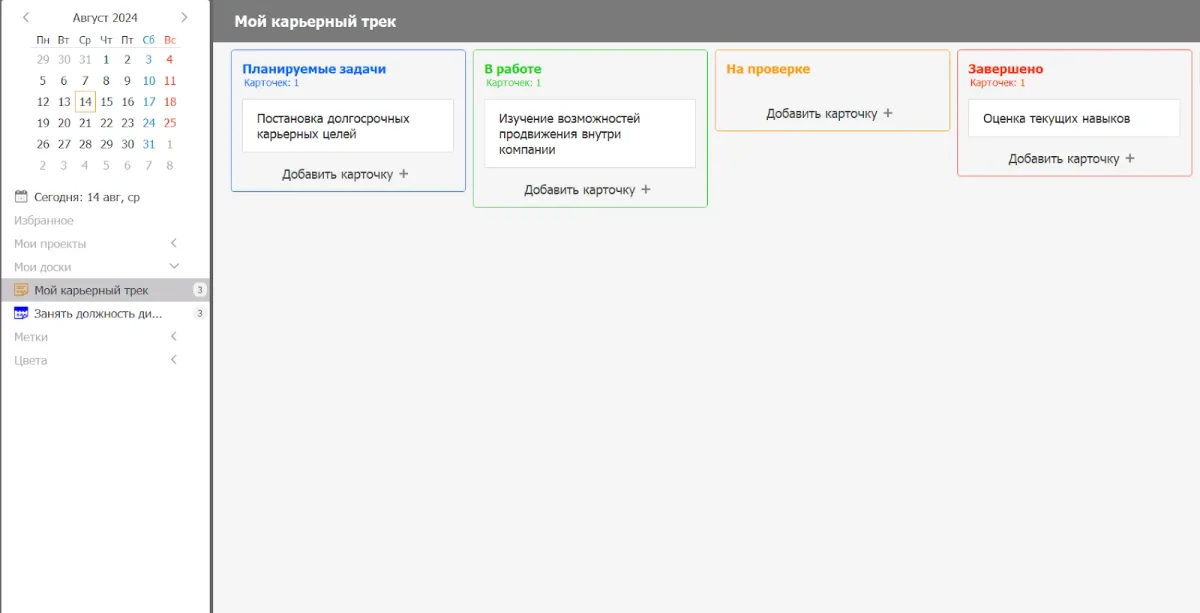Open Избранное in the sidebar

click(x=44, y=220)
